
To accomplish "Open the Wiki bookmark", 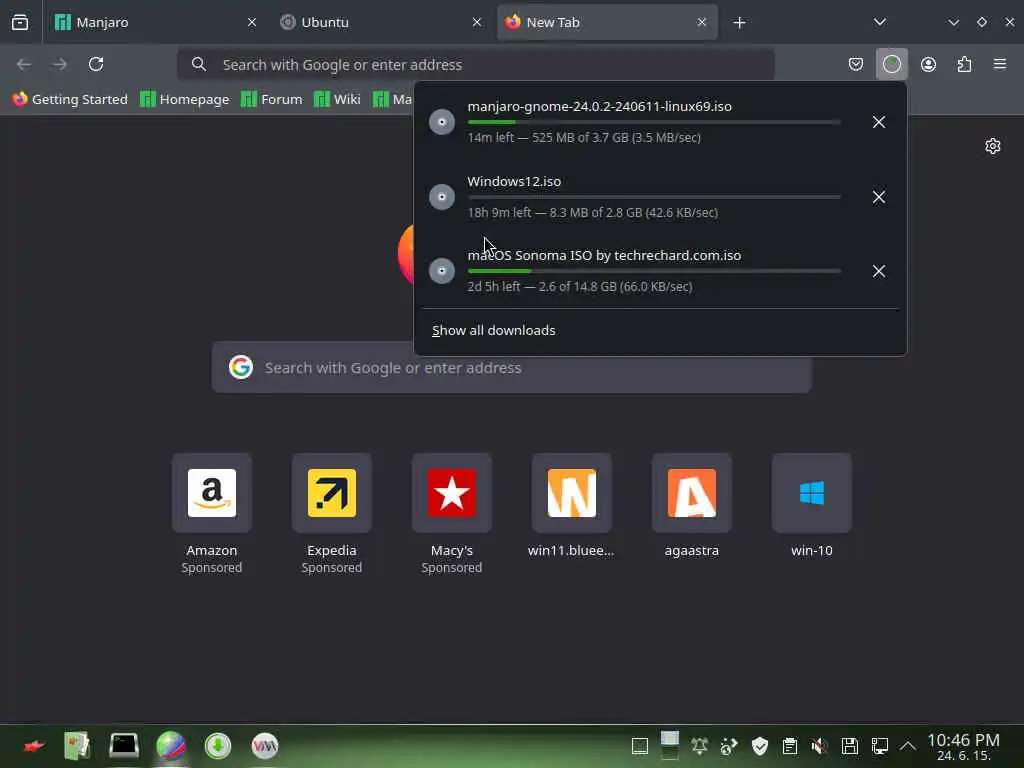I will [x=337, y=99].
